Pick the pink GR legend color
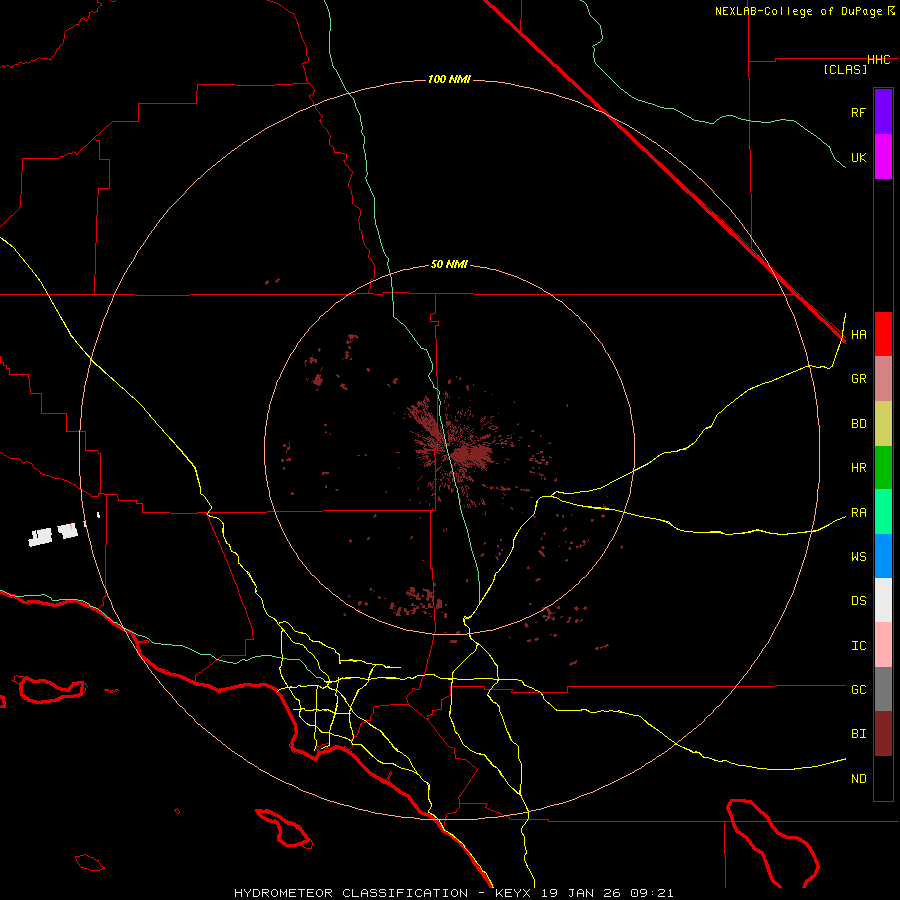The image size is (900, 900). tap(883, 378)
